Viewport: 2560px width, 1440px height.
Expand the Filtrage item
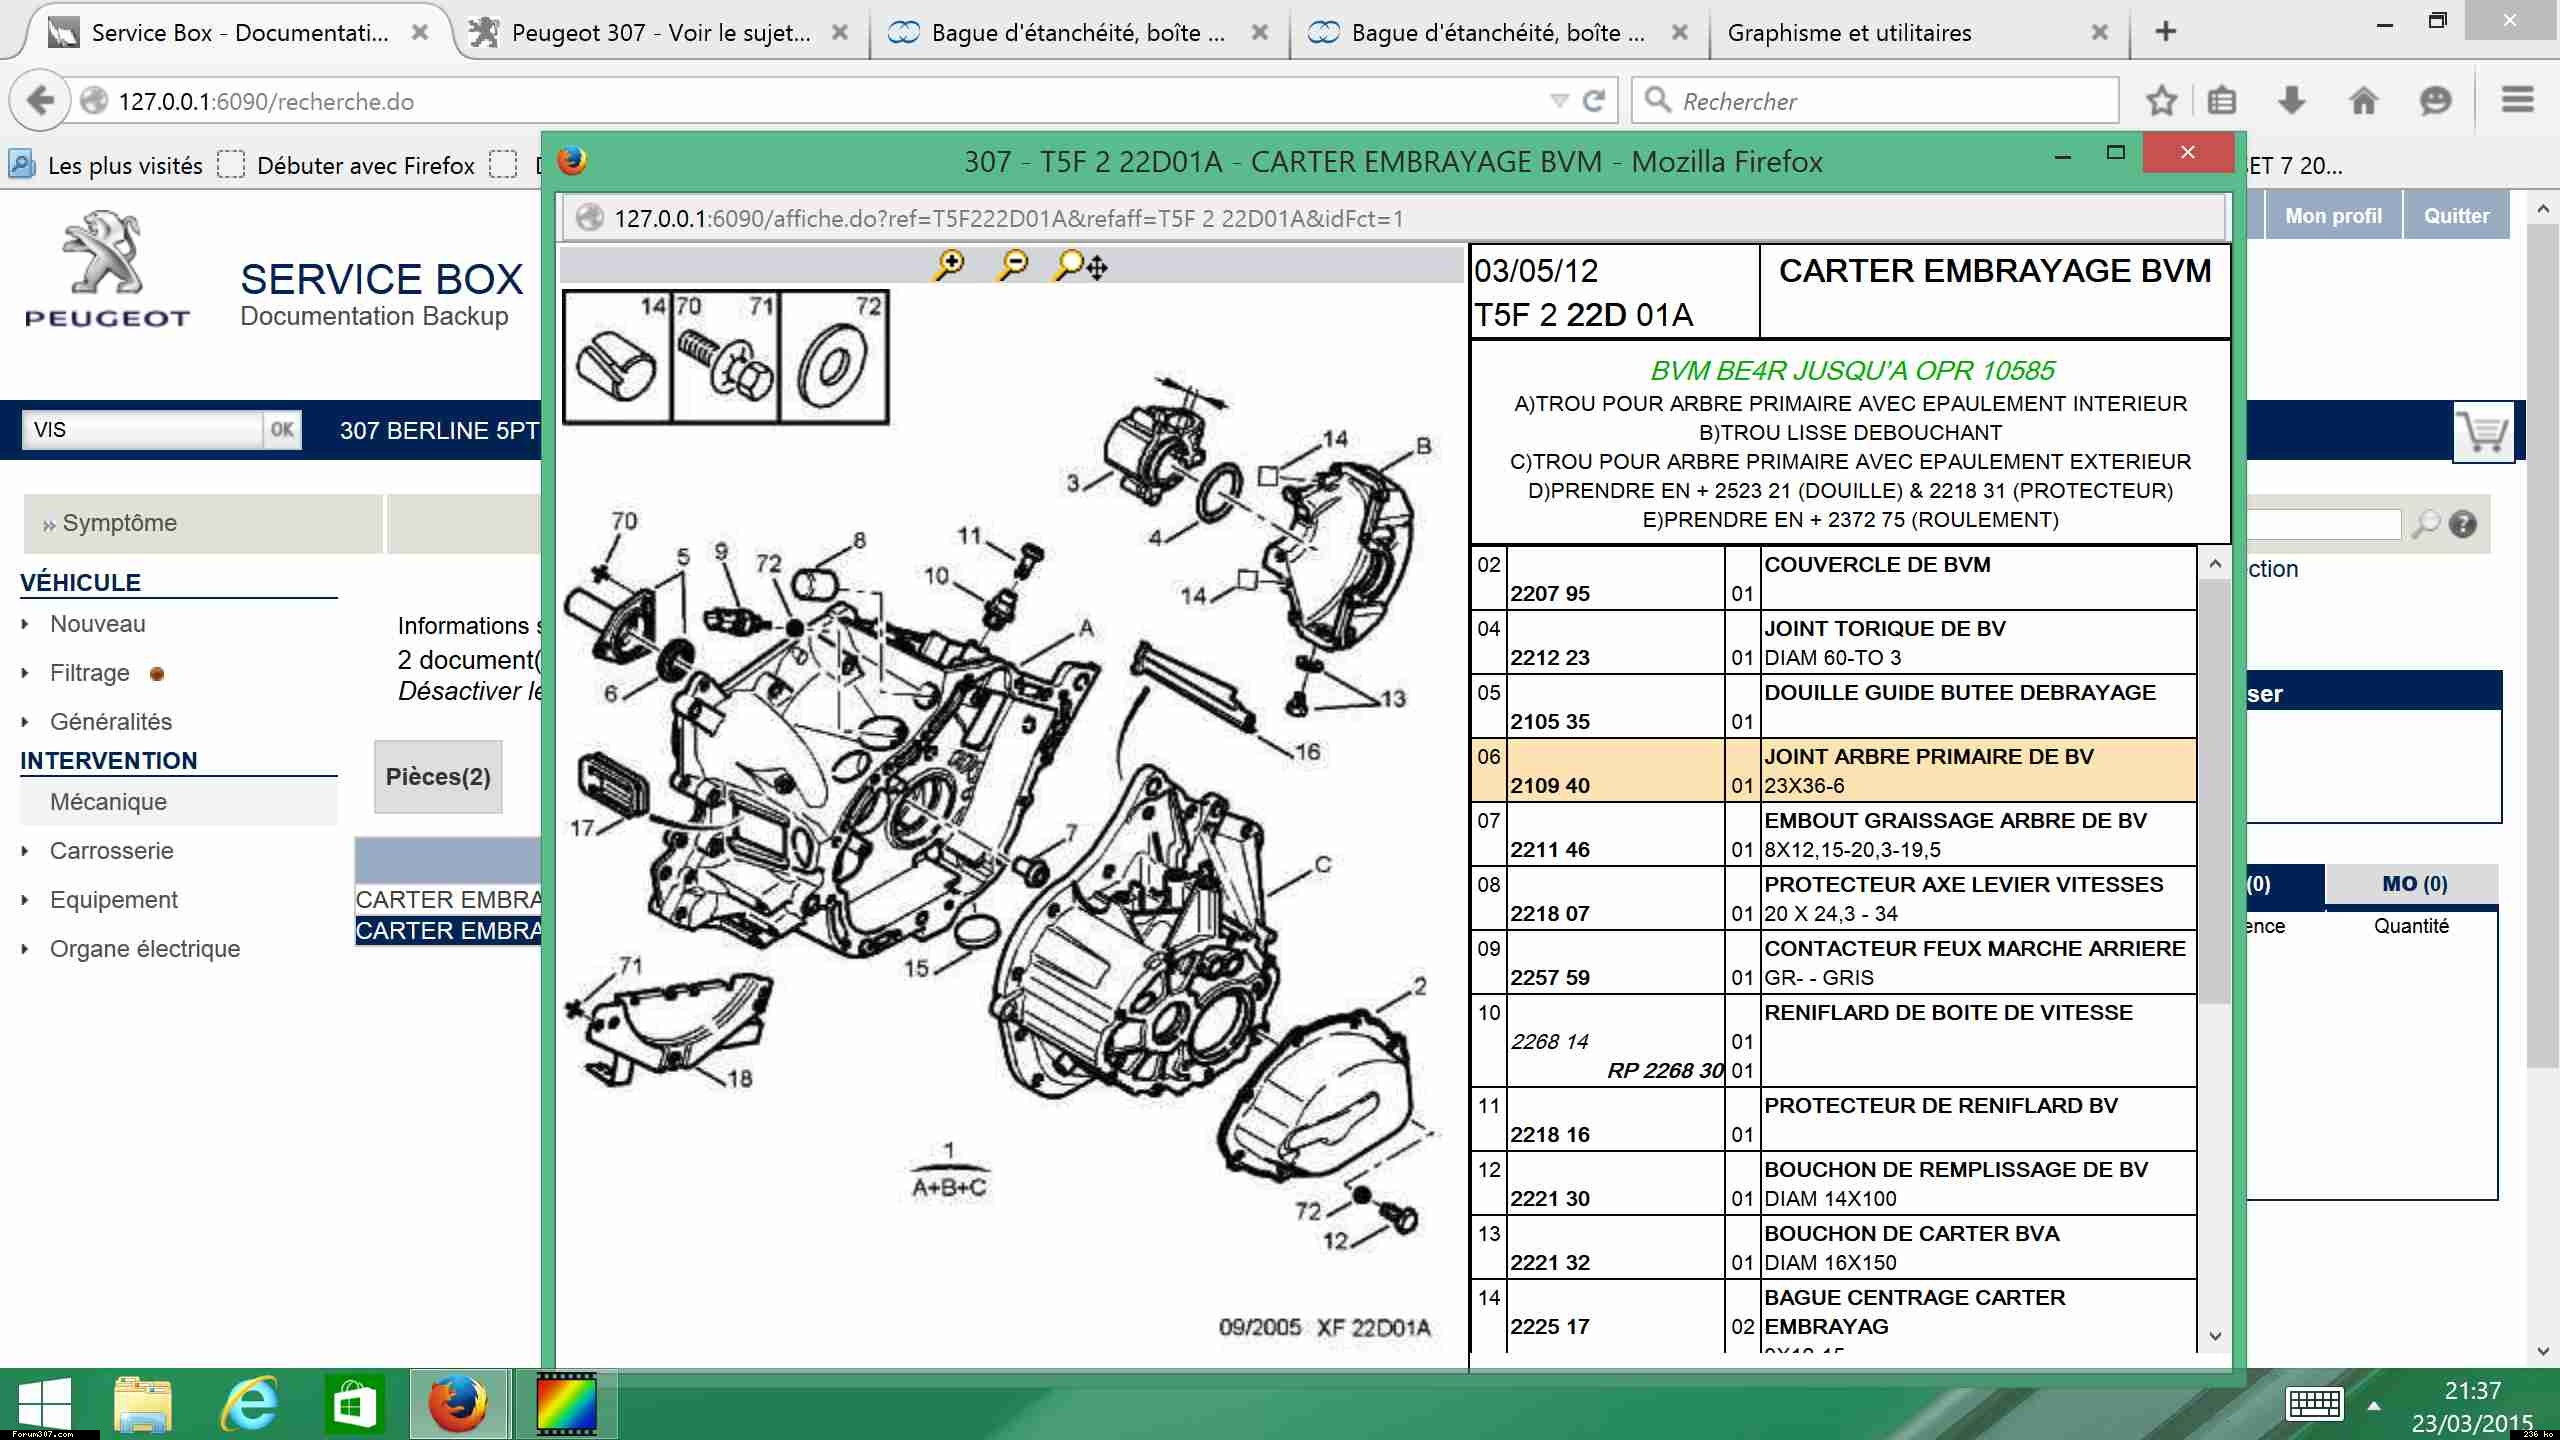click(25, 673)
